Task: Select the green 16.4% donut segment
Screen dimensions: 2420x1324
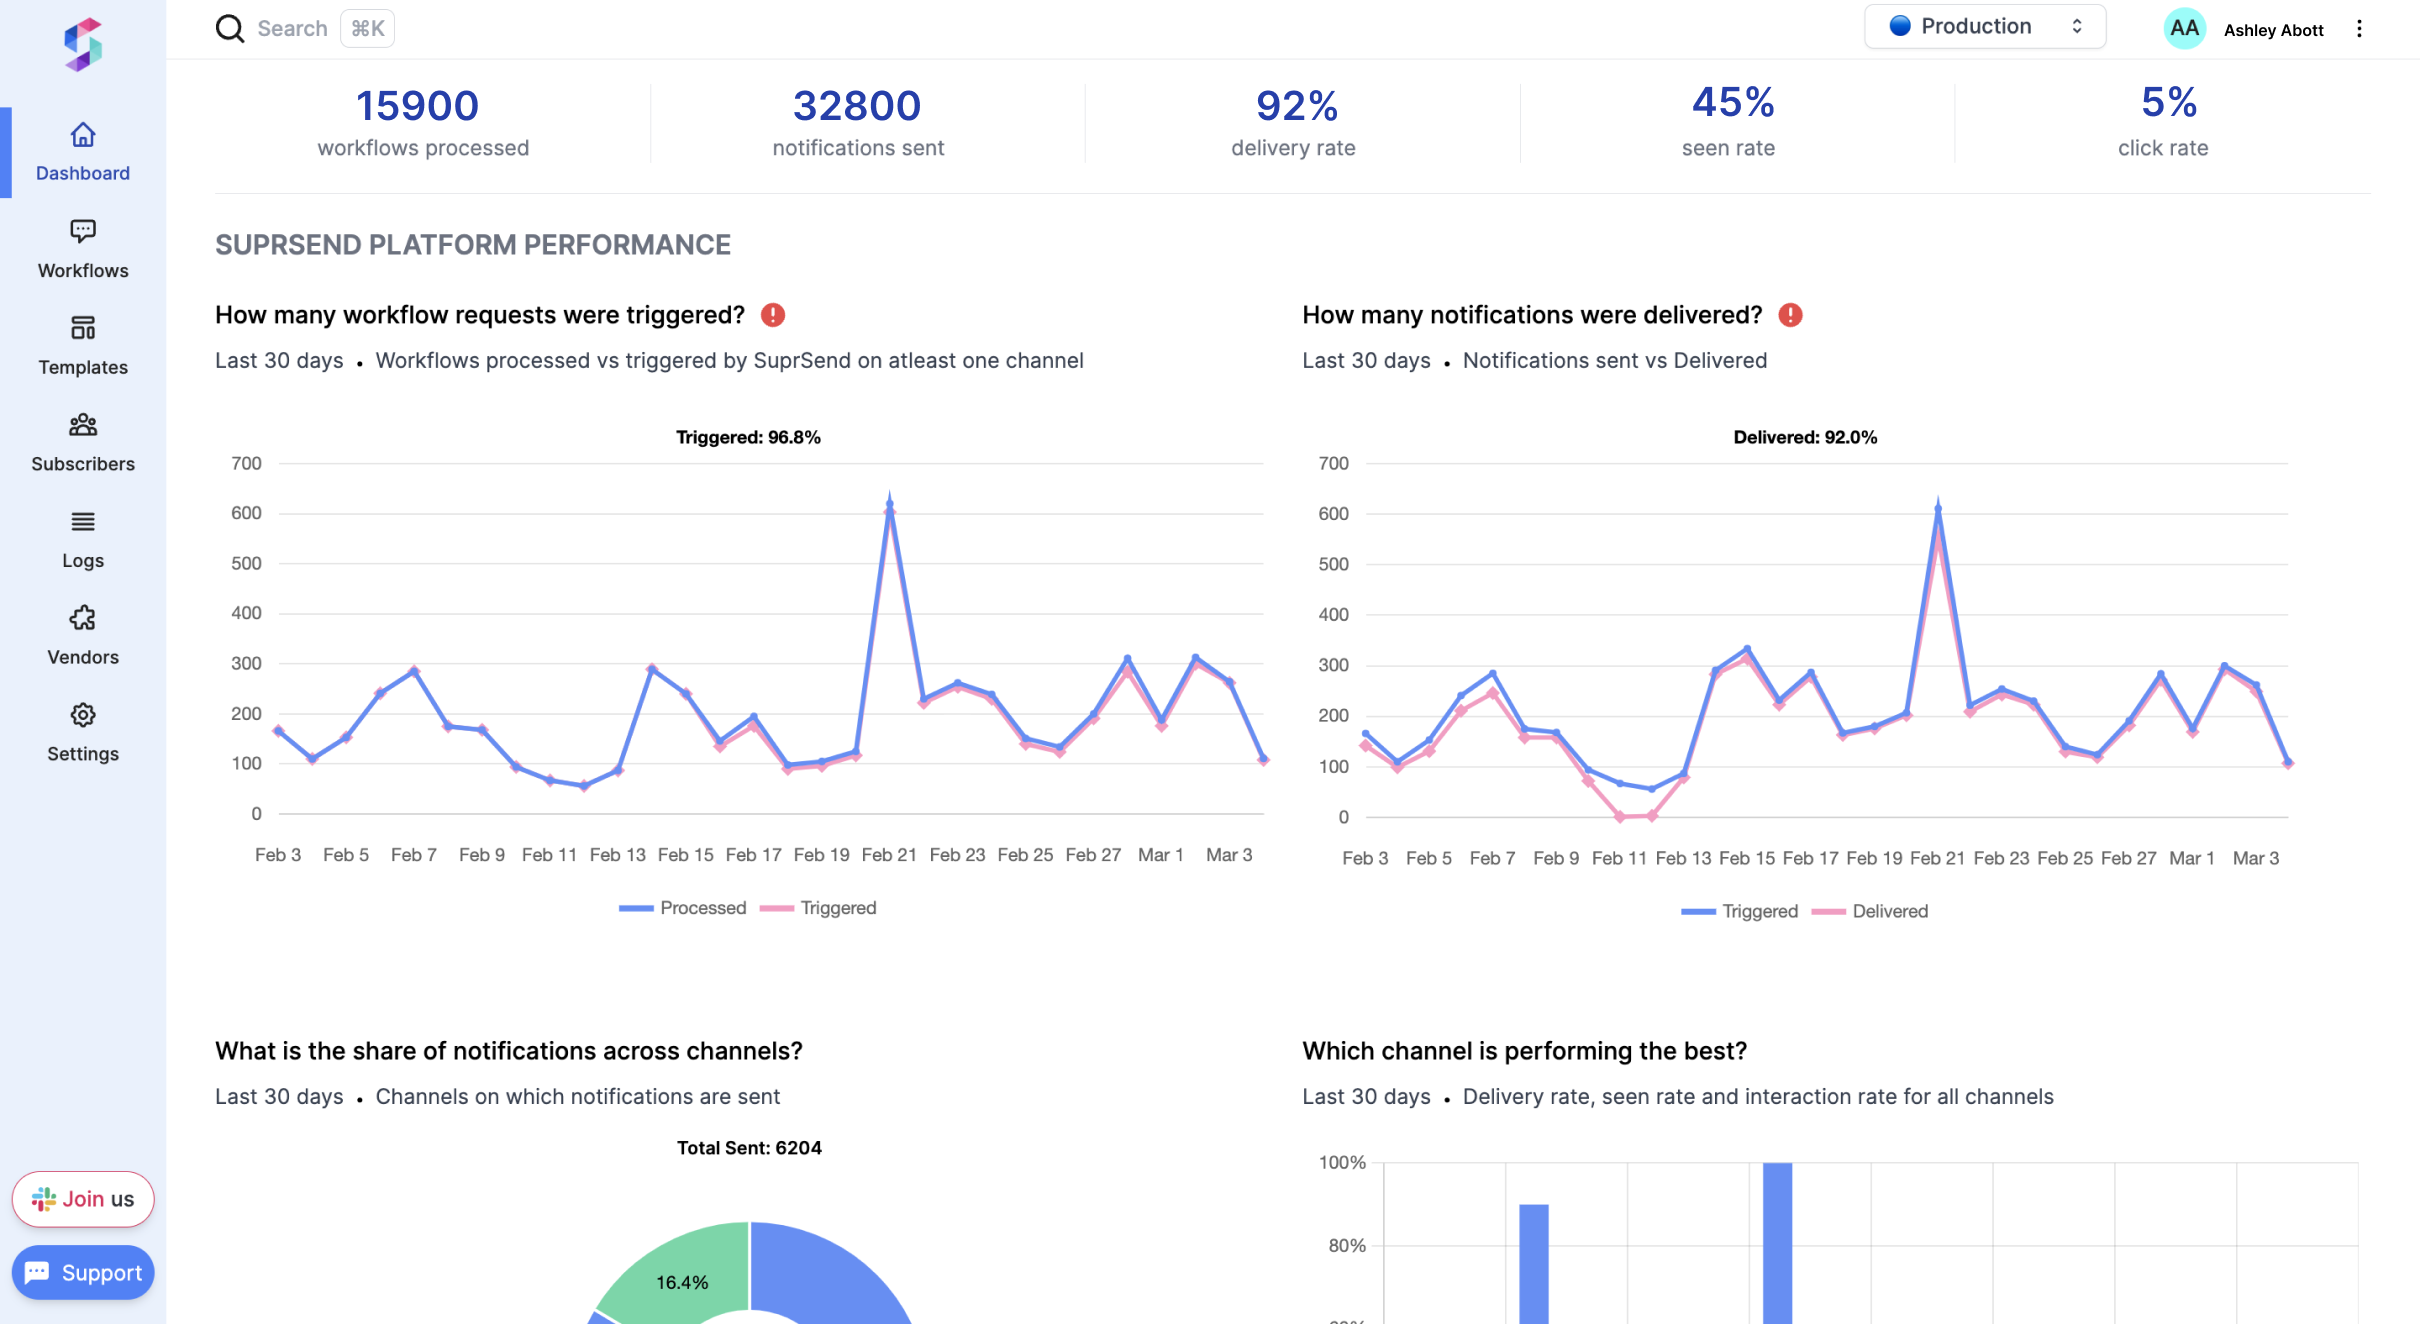Action: click(682, 1282)
